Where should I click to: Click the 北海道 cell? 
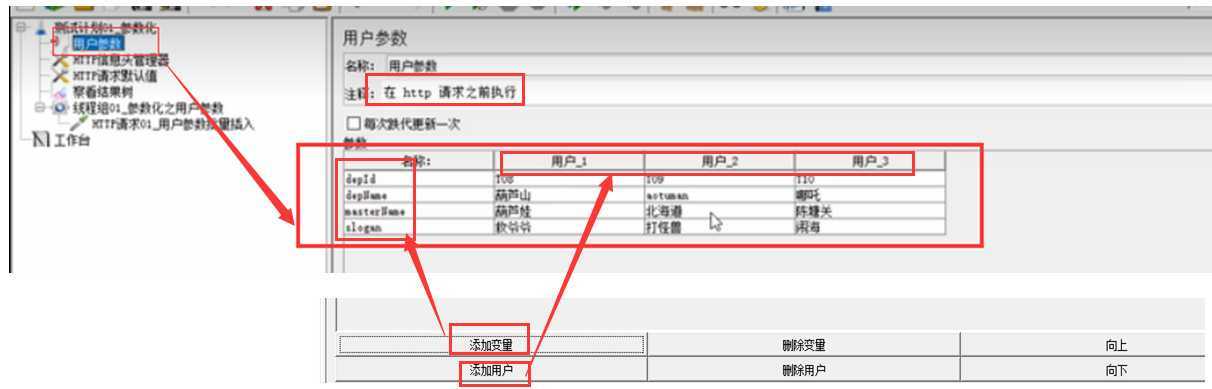coord(719,211)
